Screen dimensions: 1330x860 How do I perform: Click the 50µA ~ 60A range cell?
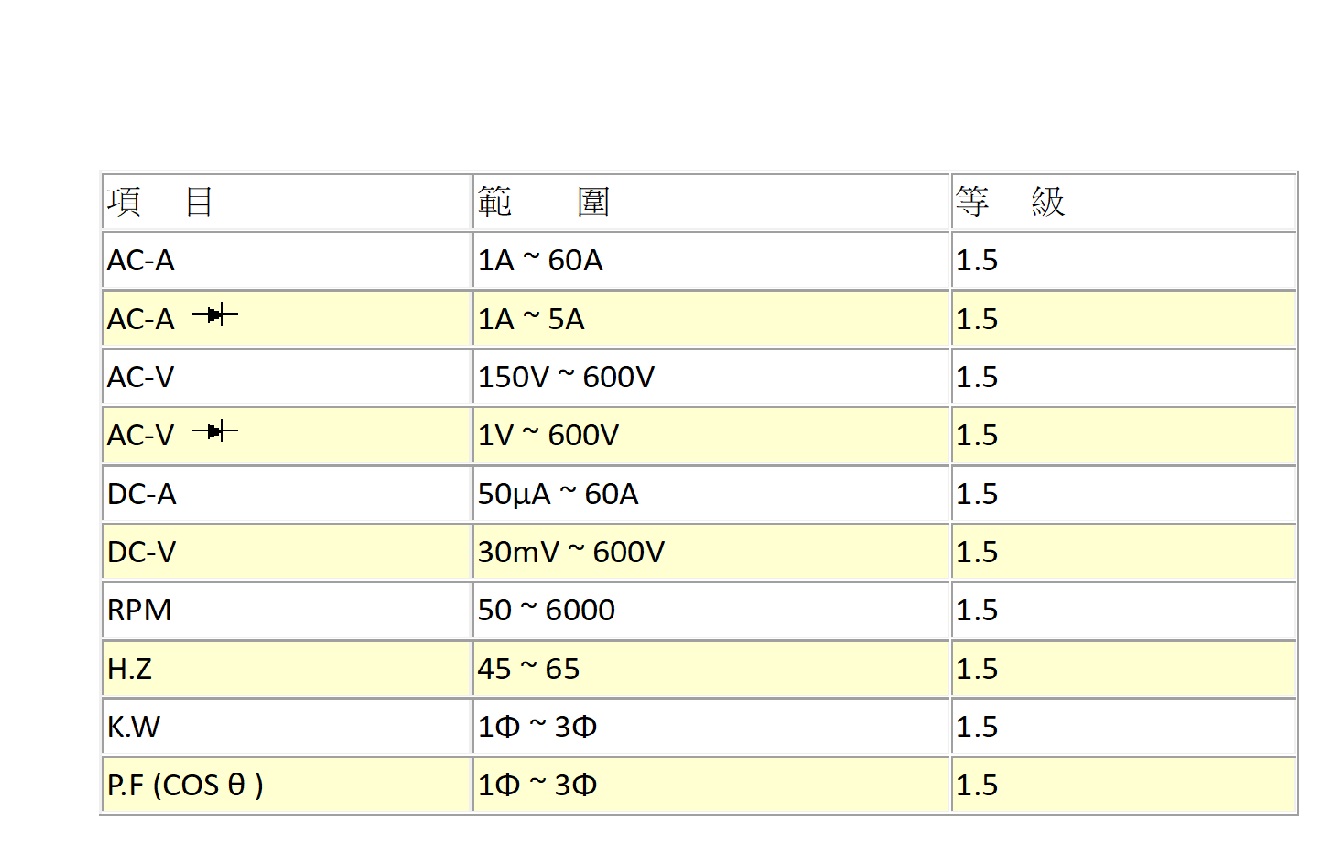click(x=558, y=494)
